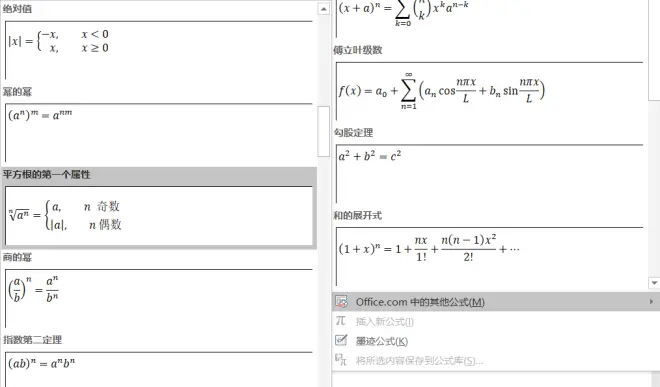Screen dimensions: 660x387
Task: Click the 幂的幂 heading text
Action: (17, 92)
